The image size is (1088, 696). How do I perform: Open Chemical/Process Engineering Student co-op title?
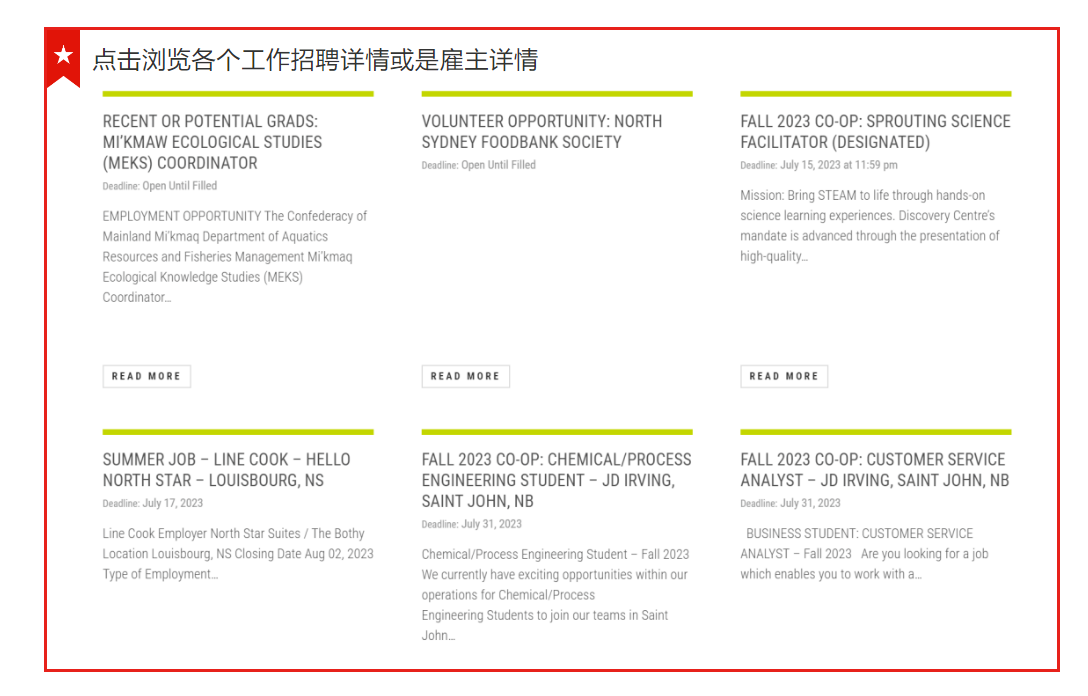click(556, 480)
